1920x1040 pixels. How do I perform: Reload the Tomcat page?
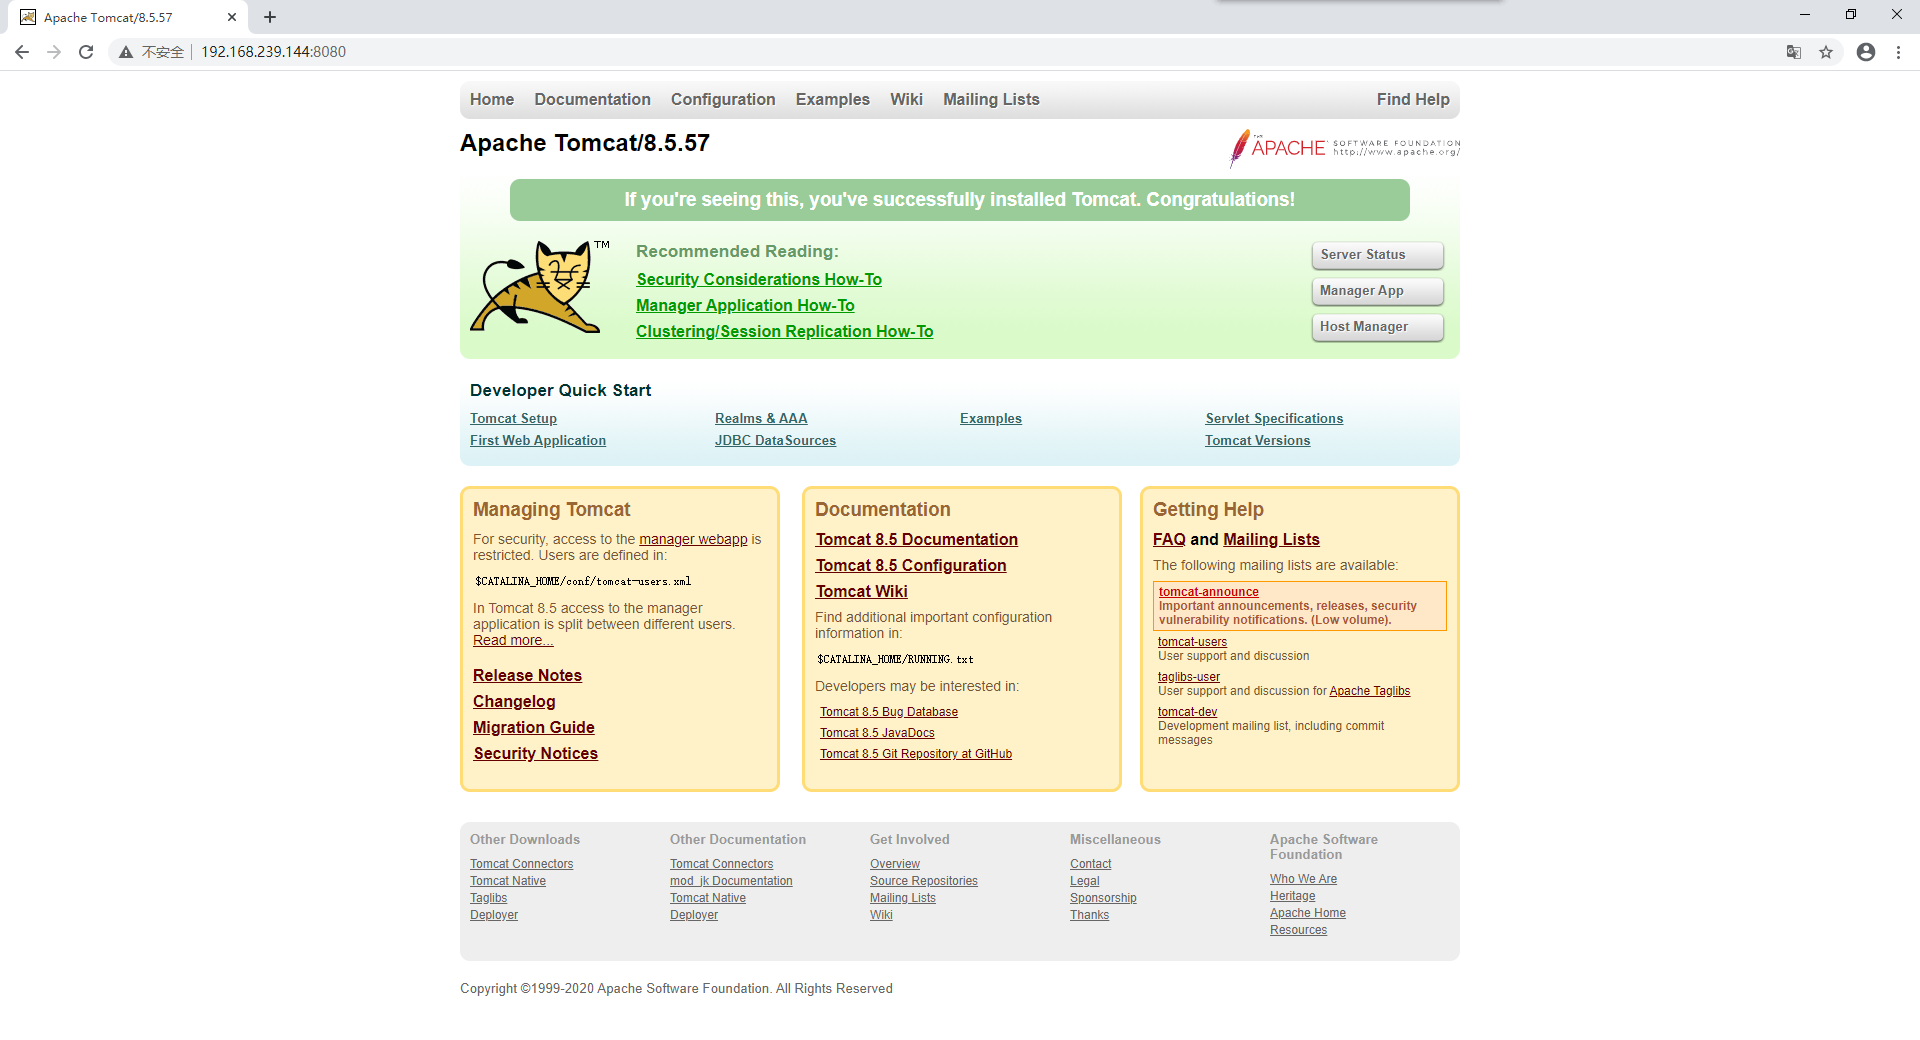pyautogui.click(x=86, y=52)
